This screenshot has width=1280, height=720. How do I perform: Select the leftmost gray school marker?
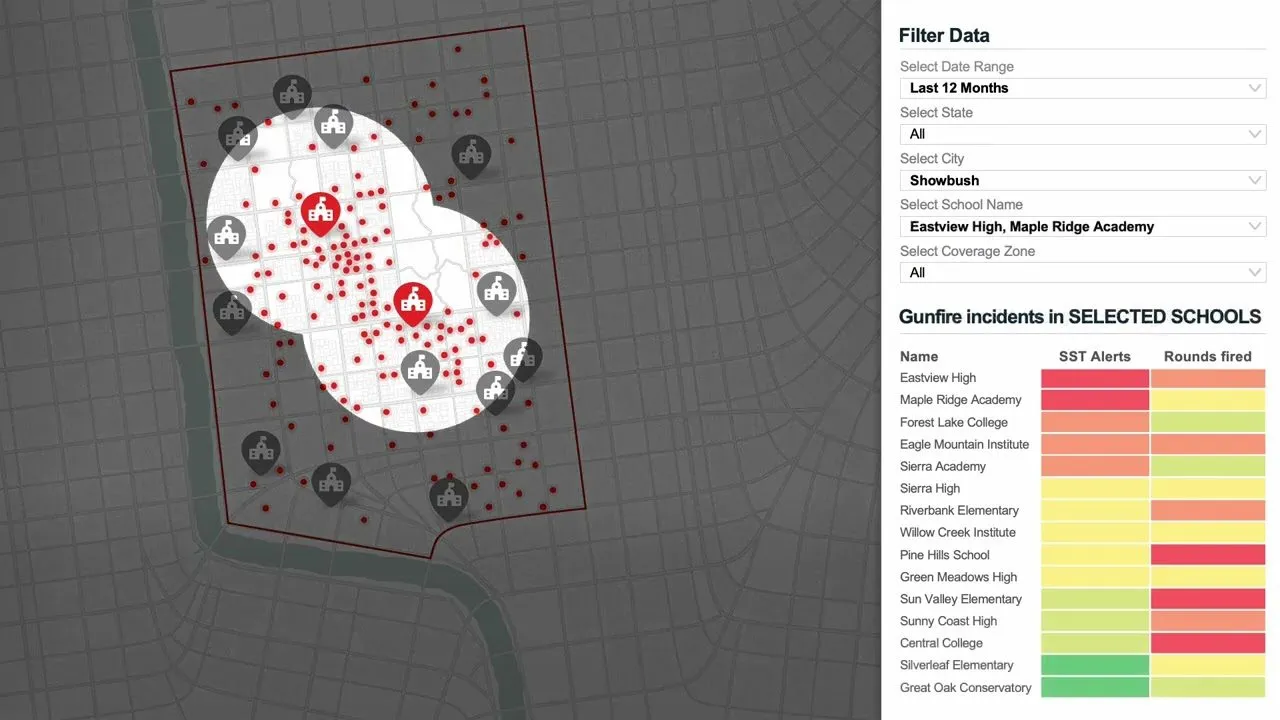pyautogui.click(x=226, y=235)
